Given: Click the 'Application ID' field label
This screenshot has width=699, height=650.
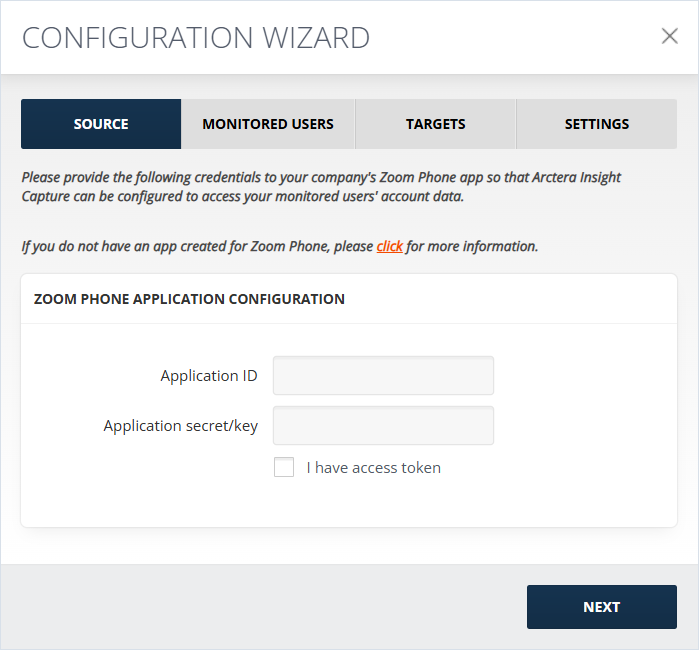Looking at the screenshot, I should (x=209, y=376).
